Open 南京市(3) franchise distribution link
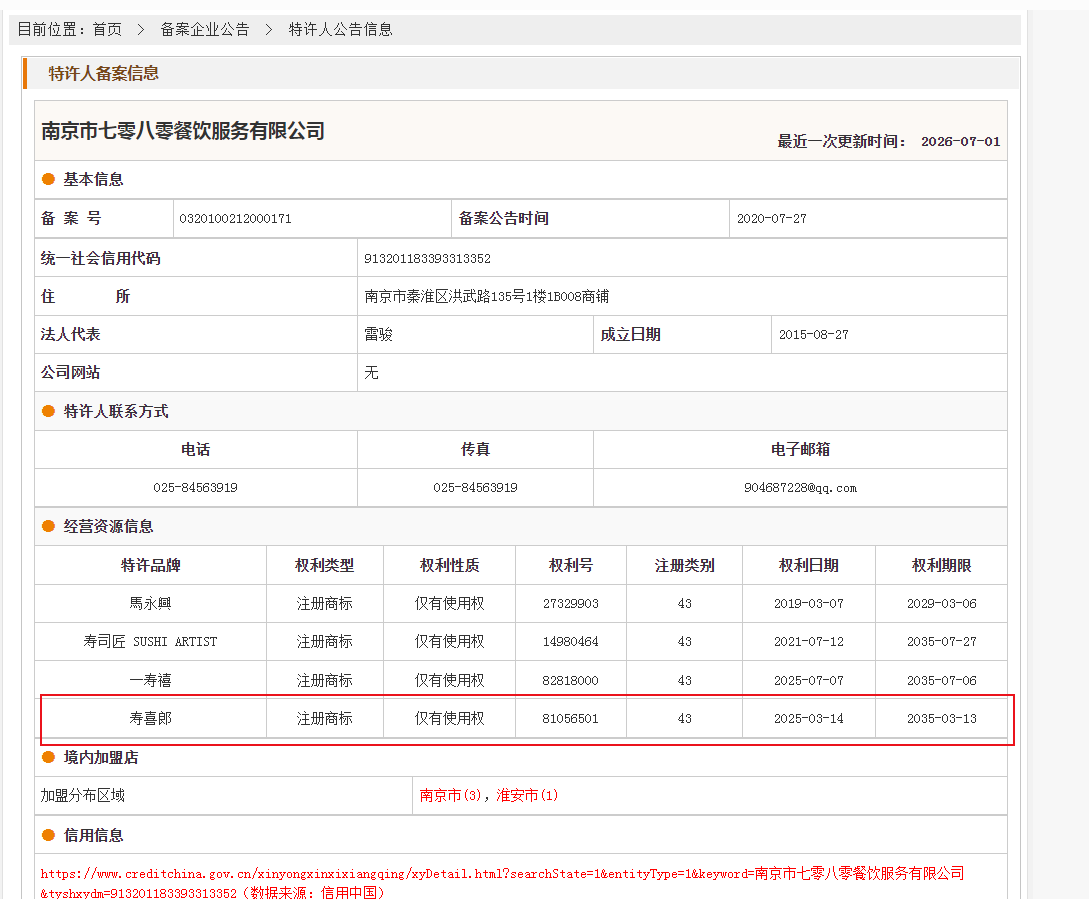This screenshot has width=1089, height=899. [451, 795]
